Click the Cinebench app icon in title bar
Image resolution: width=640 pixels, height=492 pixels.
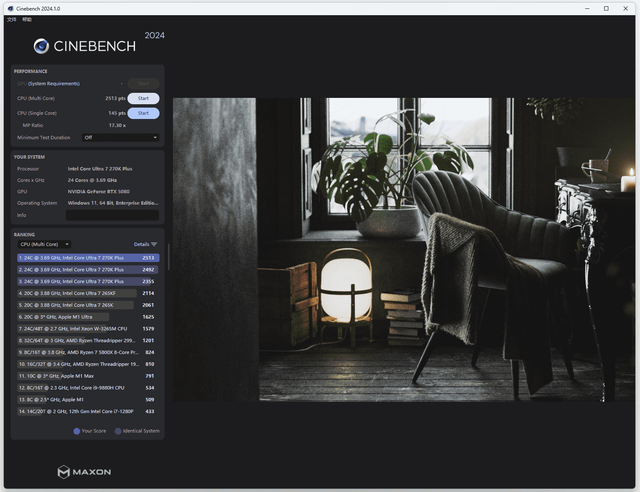pos(11,9)
